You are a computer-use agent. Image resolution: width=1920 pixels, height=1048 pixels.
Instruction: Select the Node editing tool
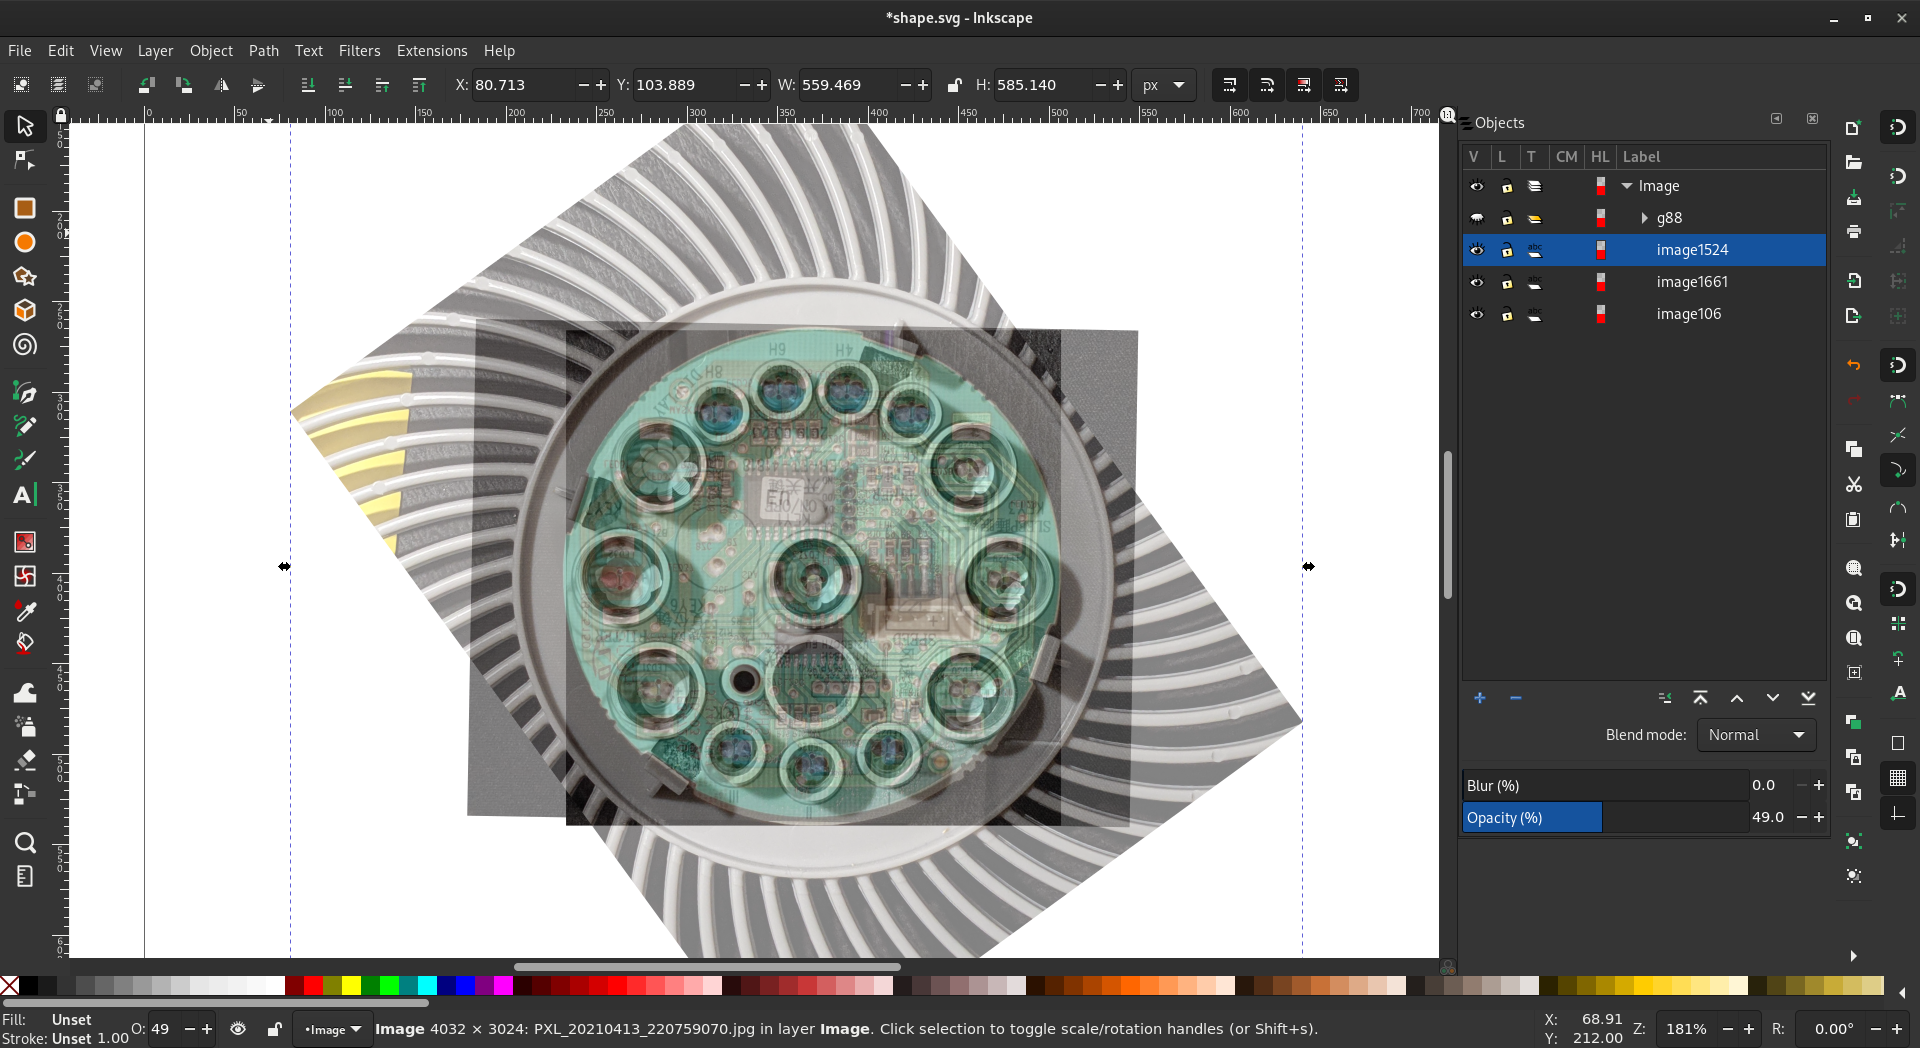tap(25, 161)
